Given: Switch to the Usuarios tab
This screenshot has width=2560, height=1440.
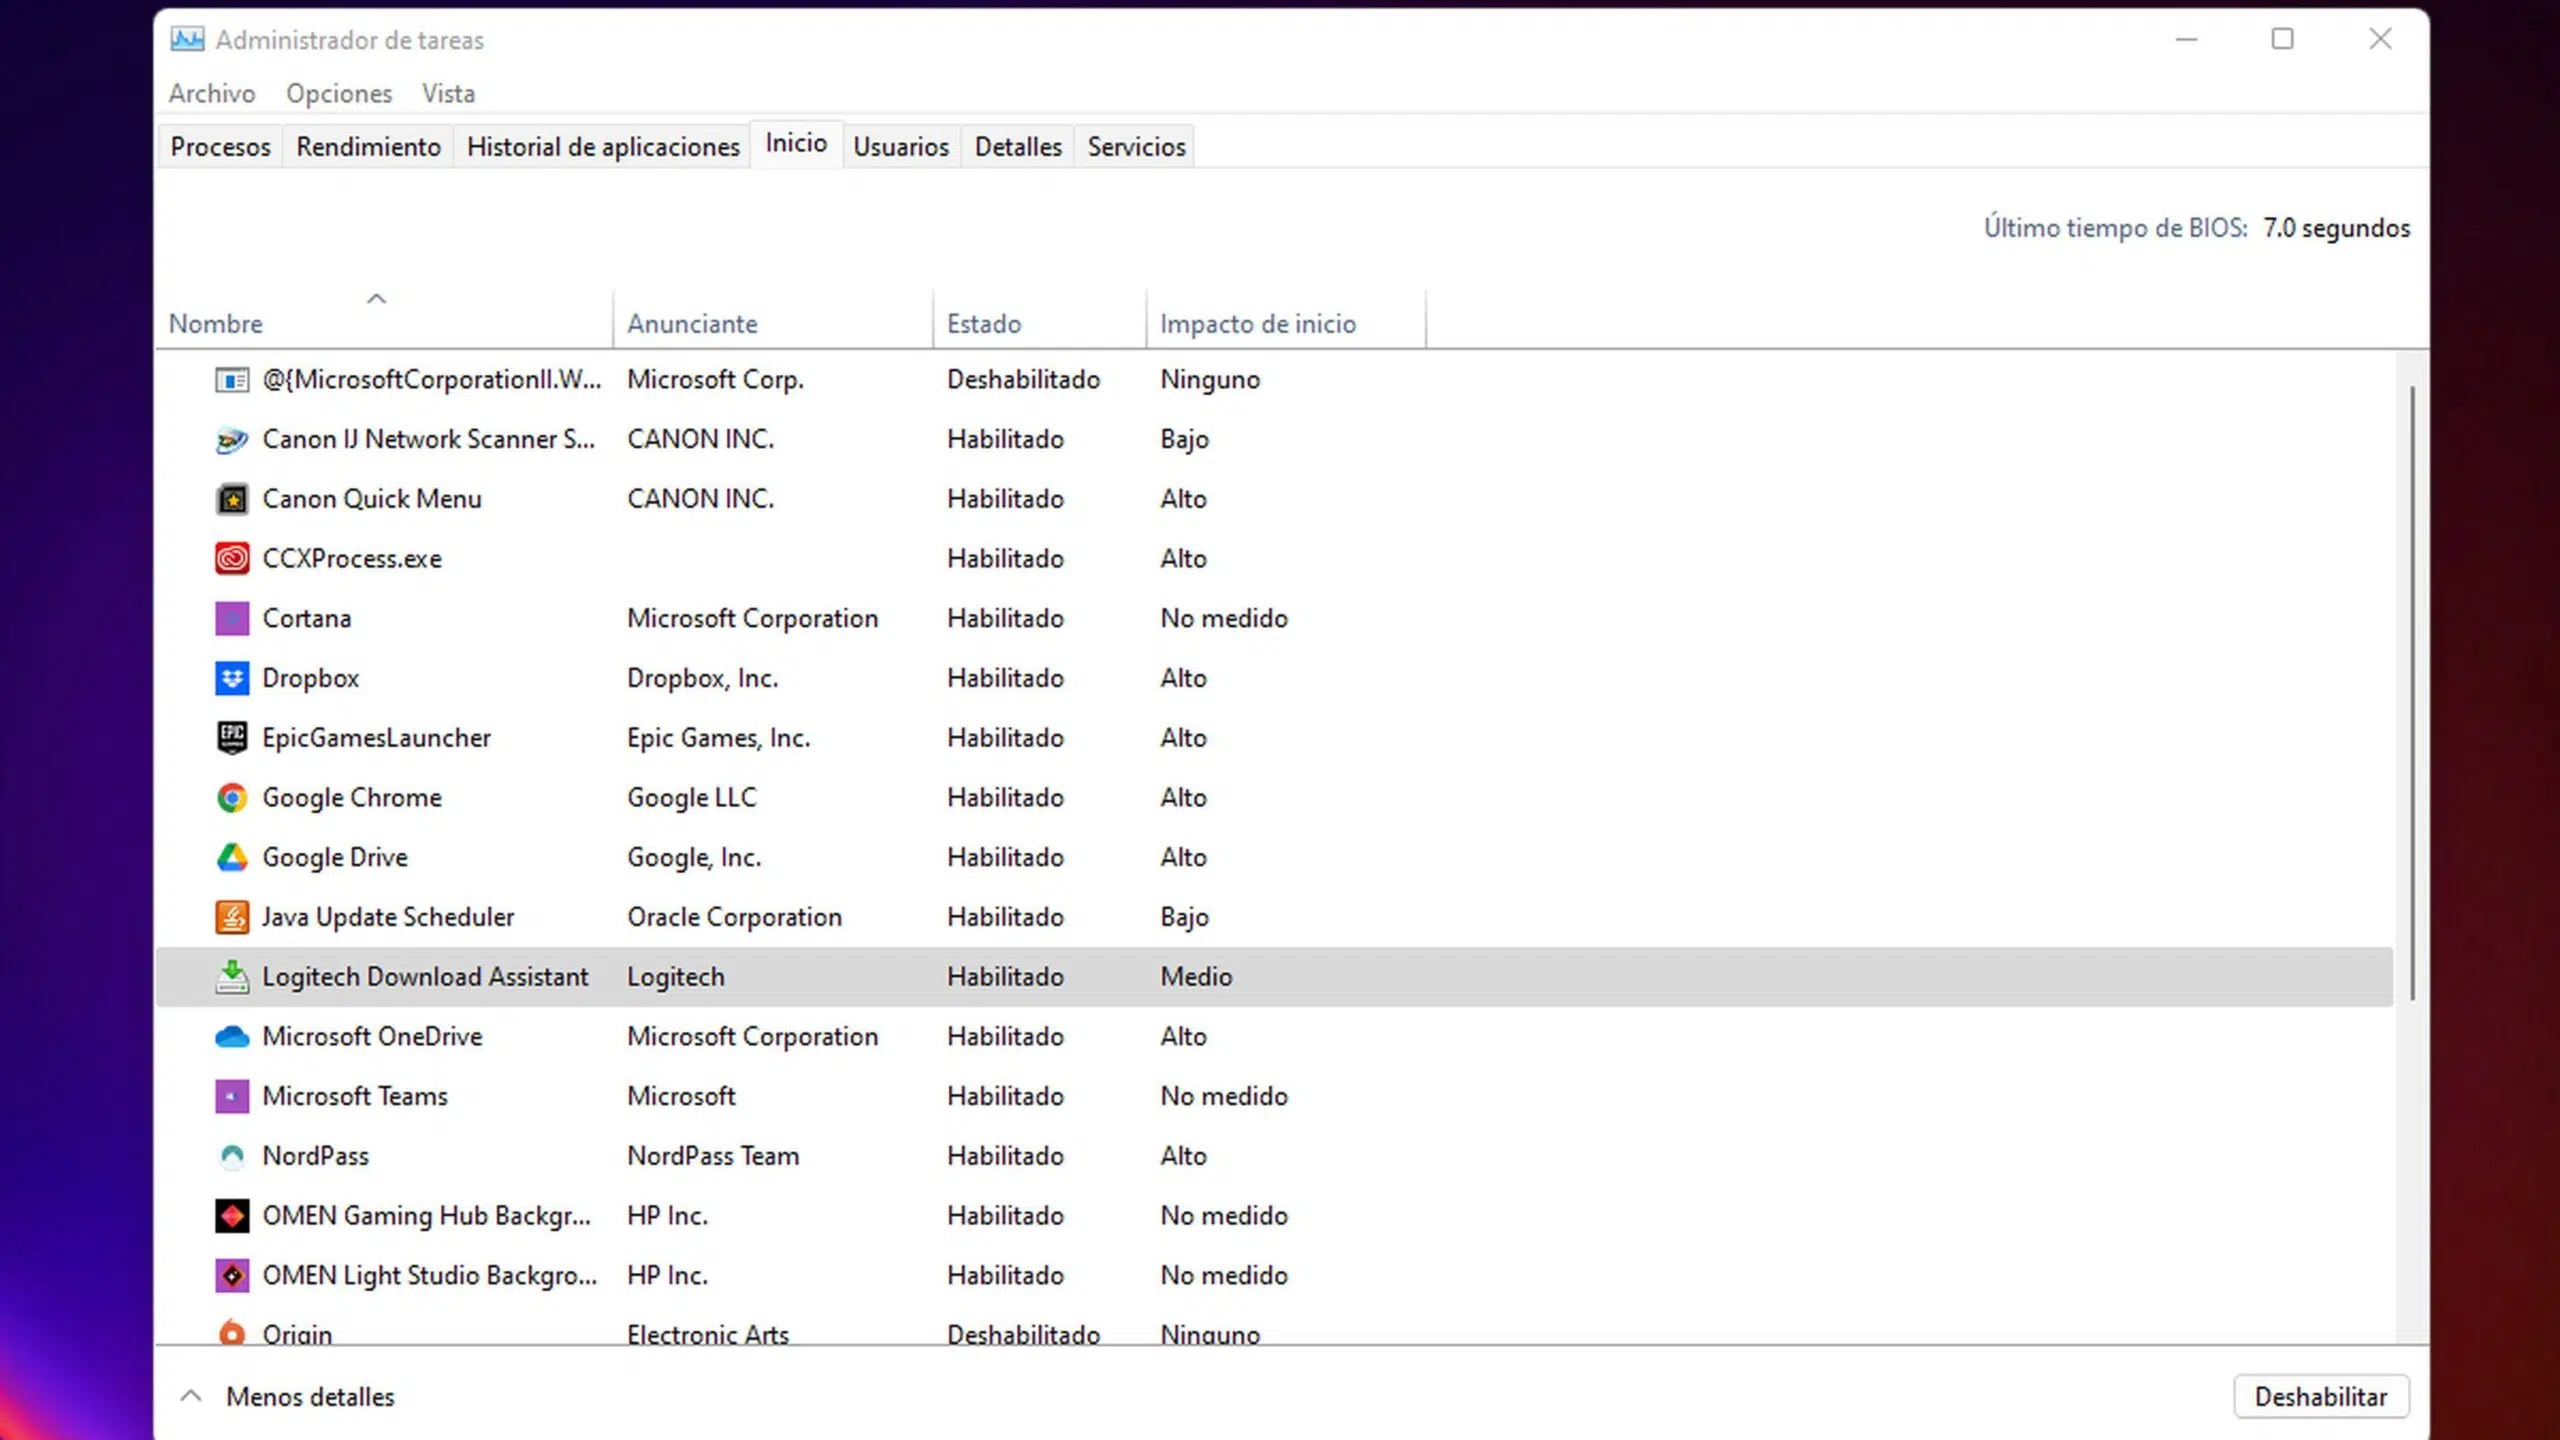Looking at the screenshot, I should 901,146.
